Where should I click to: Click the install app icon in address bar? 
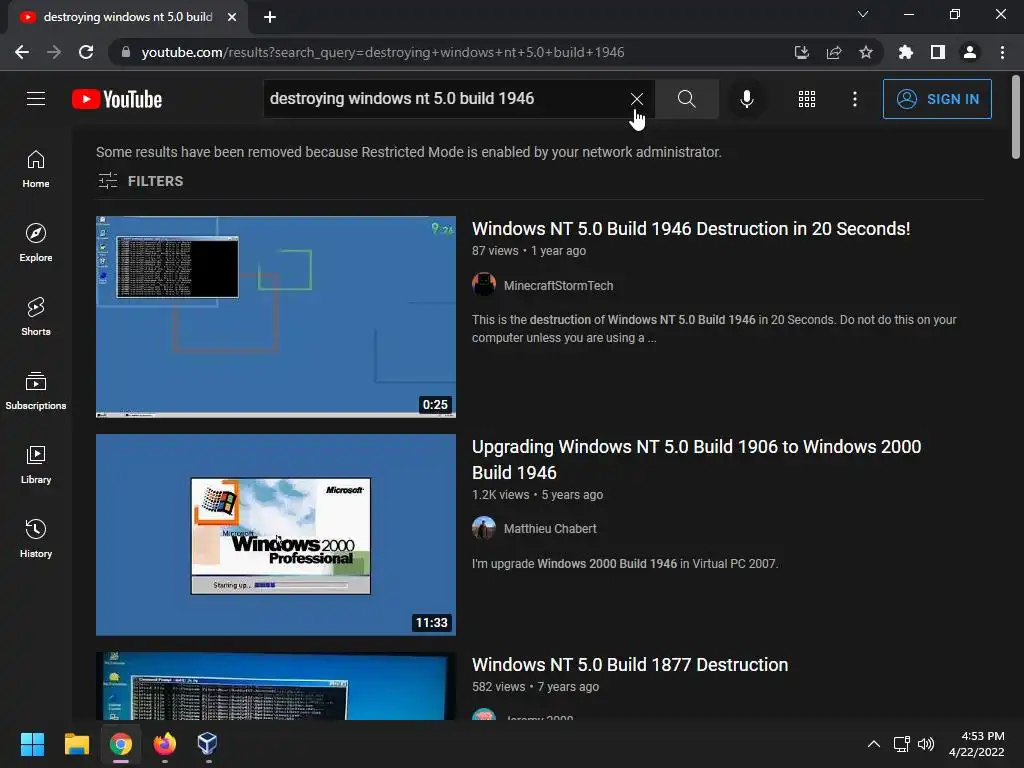click(x=801, y=52)
